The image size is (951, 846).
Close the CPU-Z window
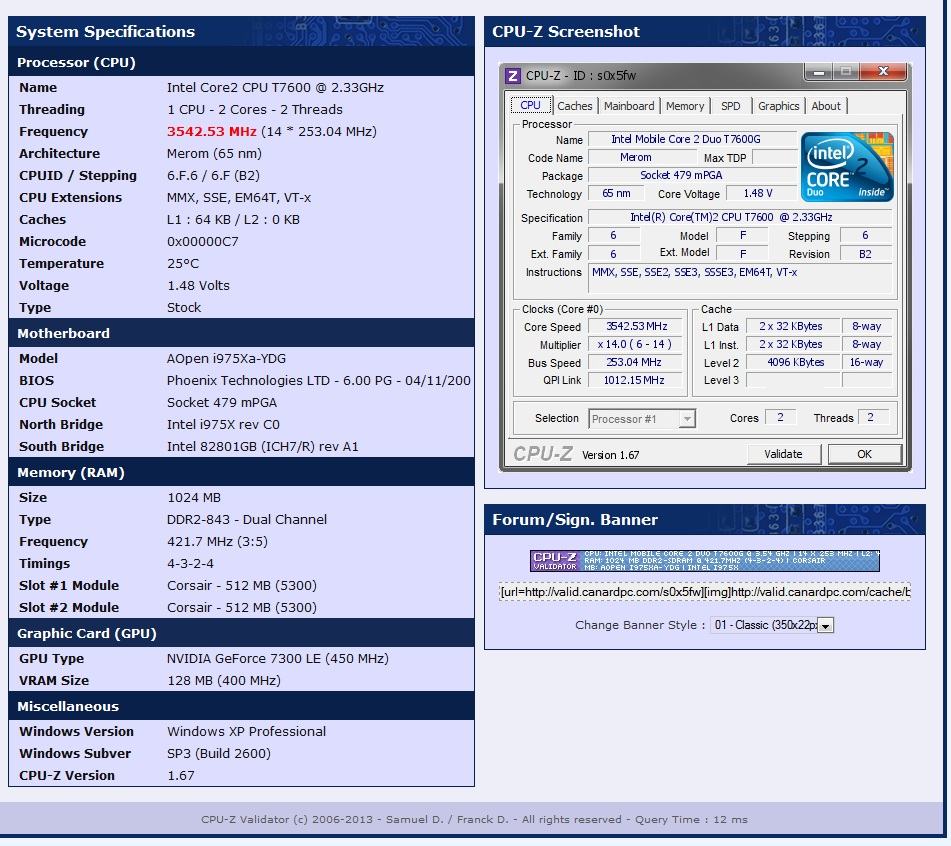pos(884,72)
